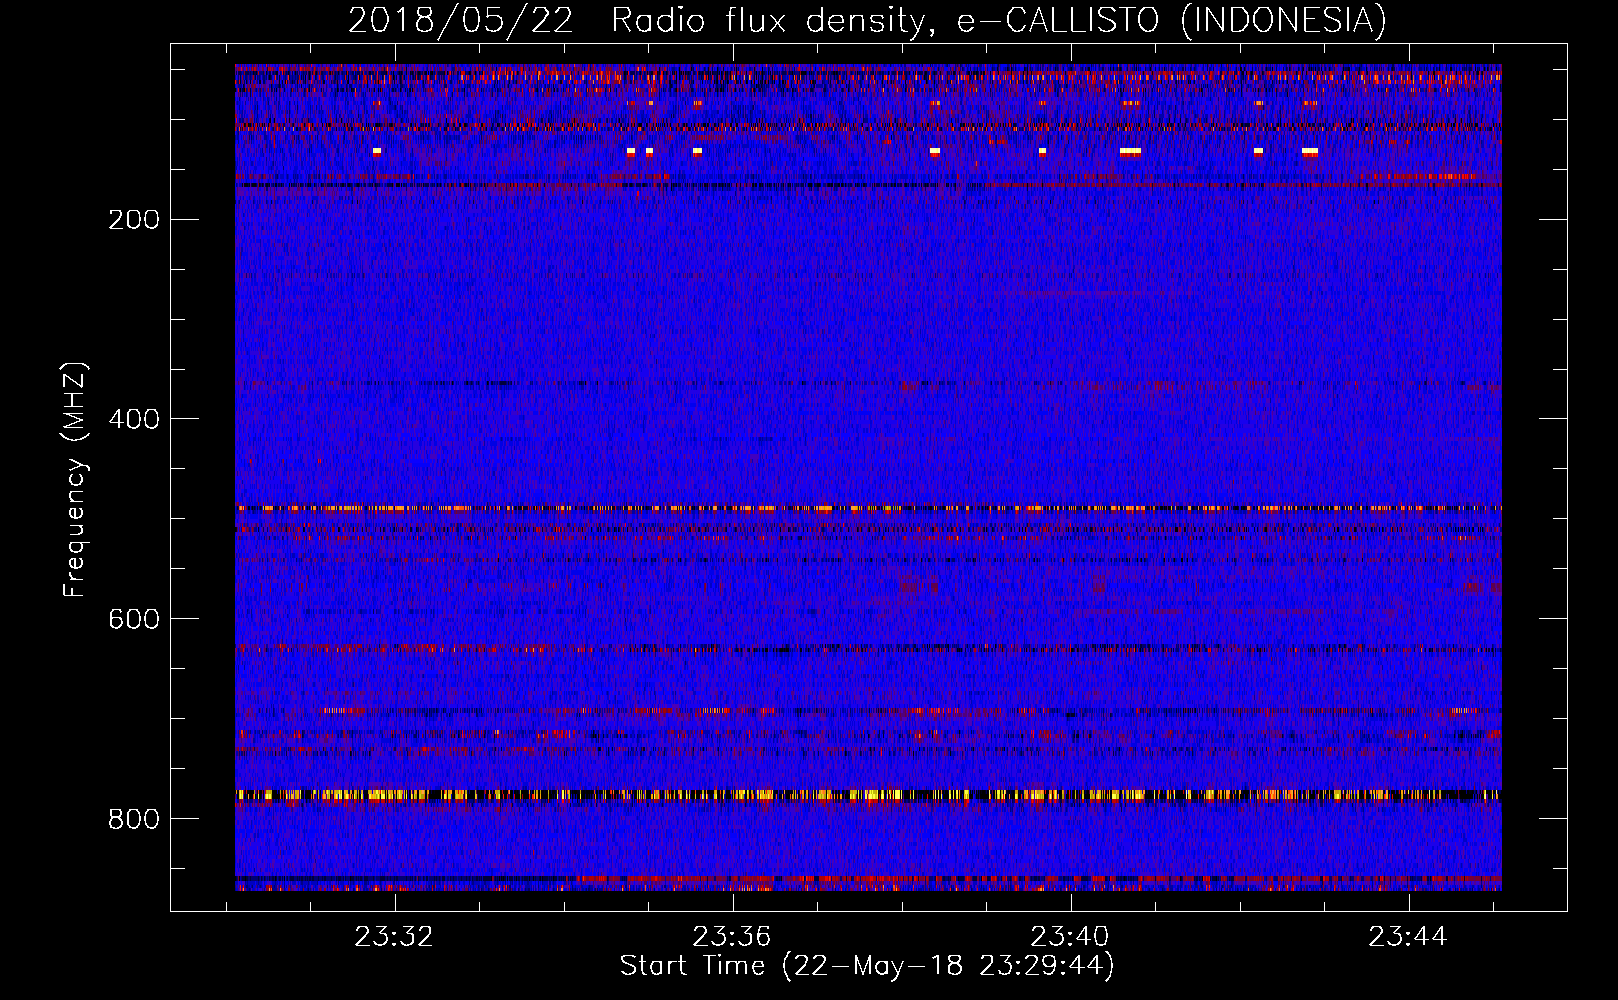Click the Frequency (MHZ) vertical axis title

(x=75, y=480)
